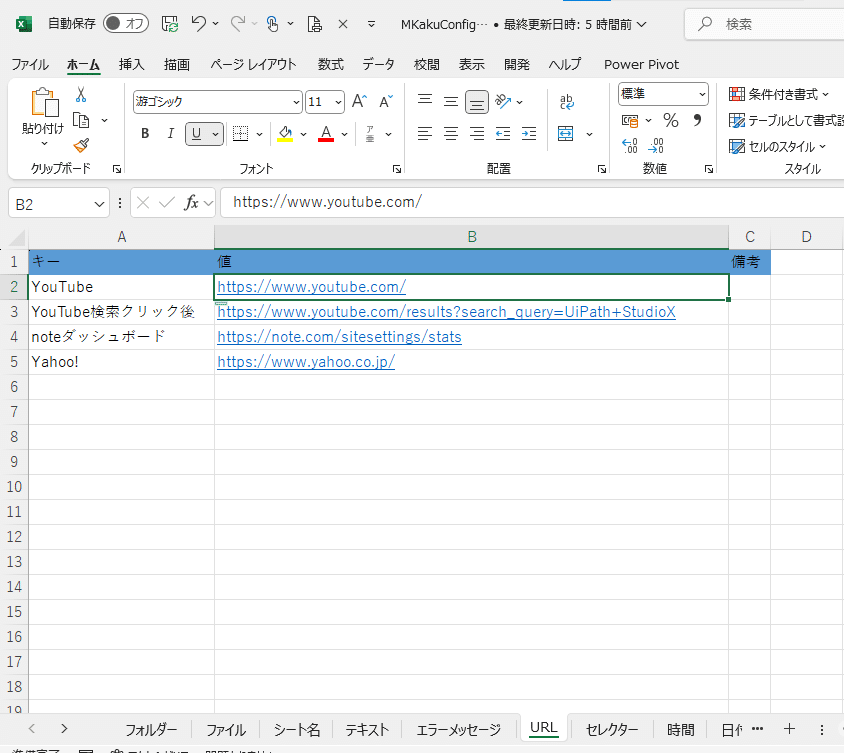844x753 pixels.
Task: Open 条件付き書式 conditional formatting
Action: point(779,95)
